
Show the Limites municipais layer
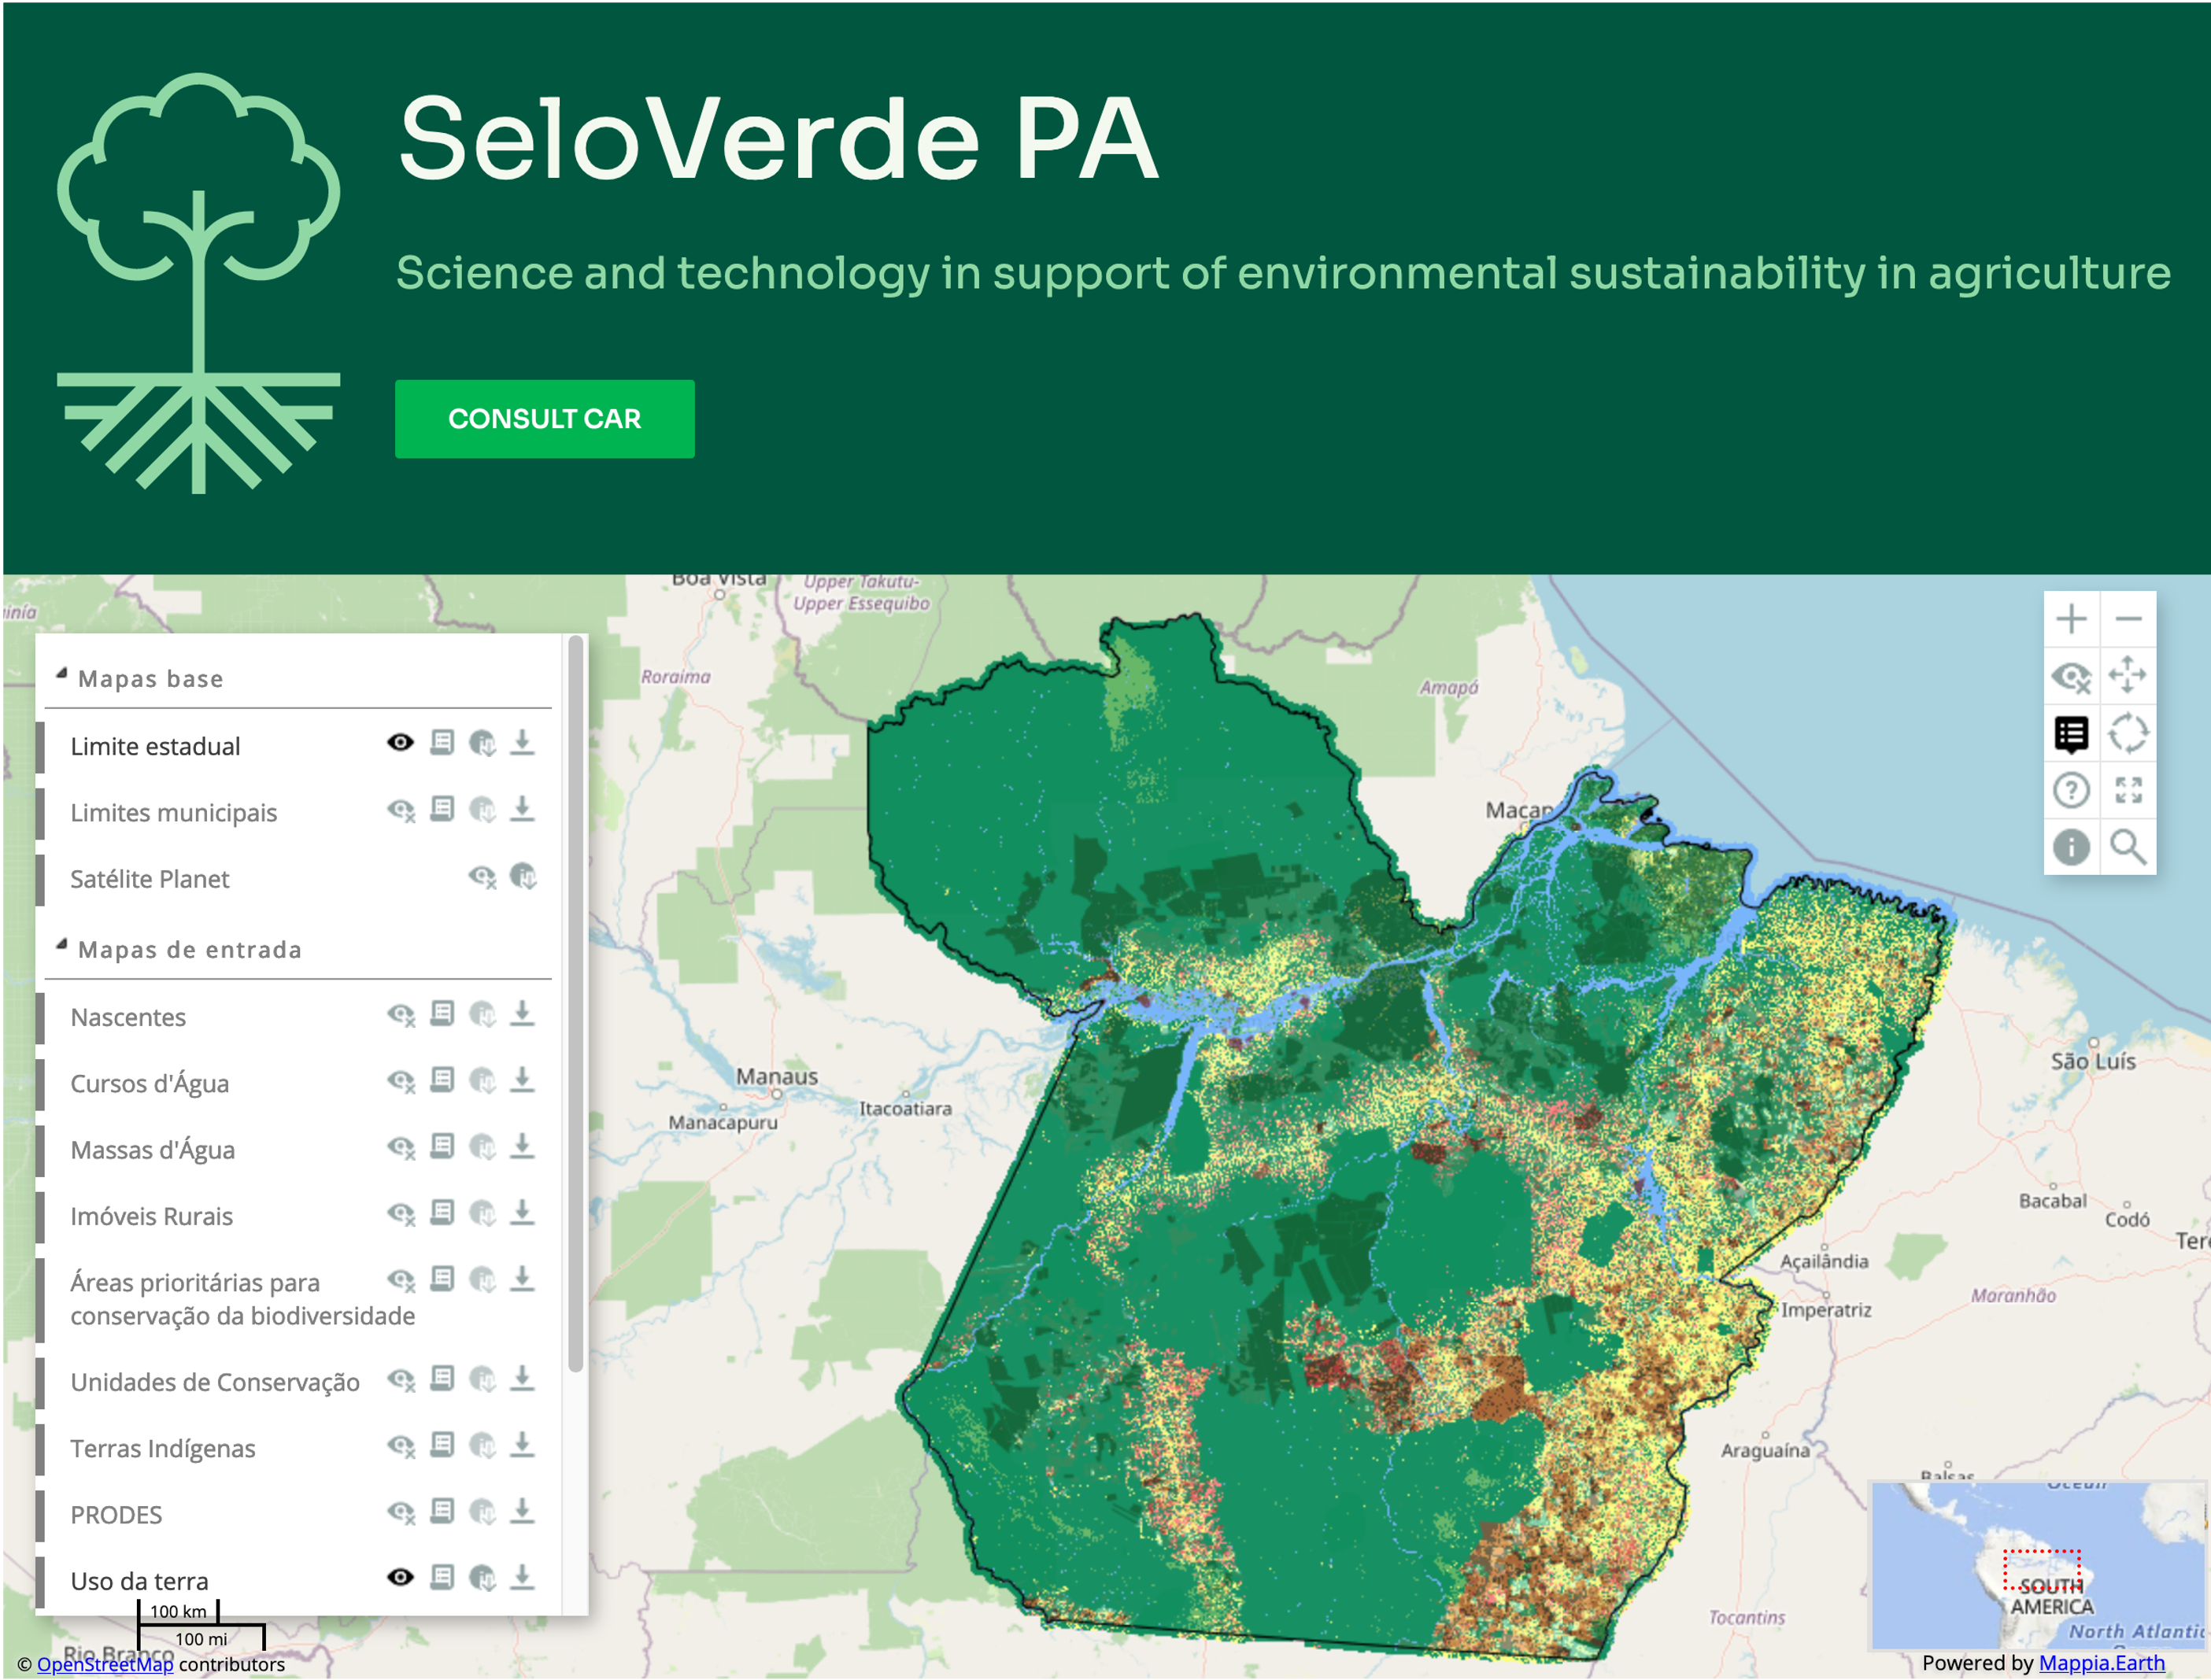click(x=400, y=810)
